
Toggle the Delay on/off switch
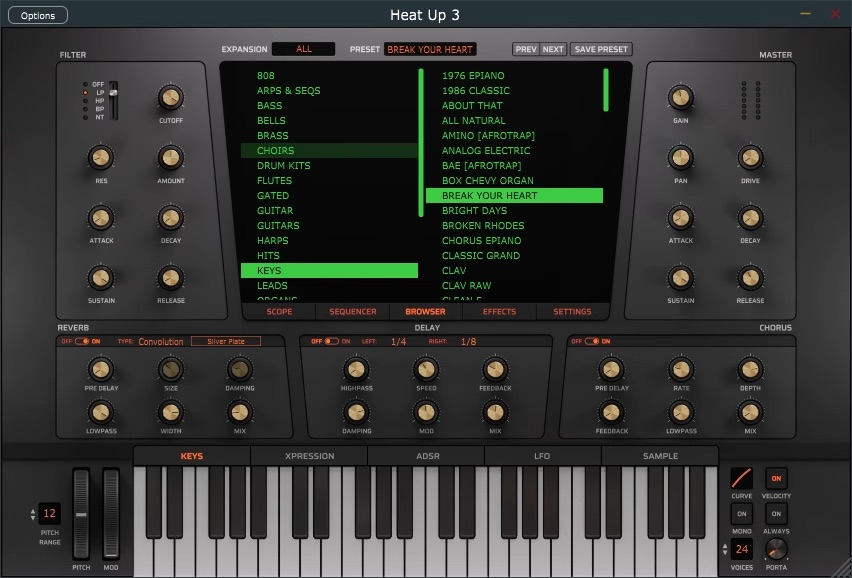pyautogui.click(x=329, y=341)
